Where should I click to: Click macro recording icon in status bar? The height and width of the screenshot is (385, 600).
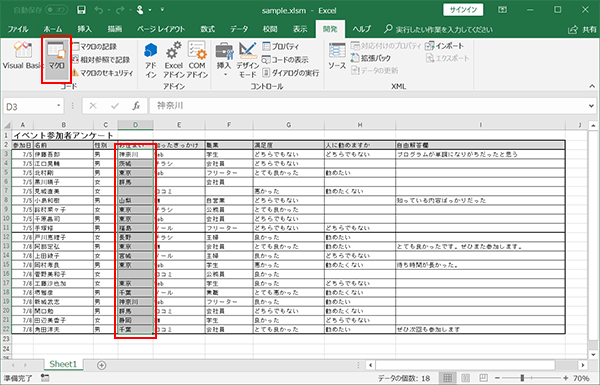pyautogui.click(x=45, y=378)
